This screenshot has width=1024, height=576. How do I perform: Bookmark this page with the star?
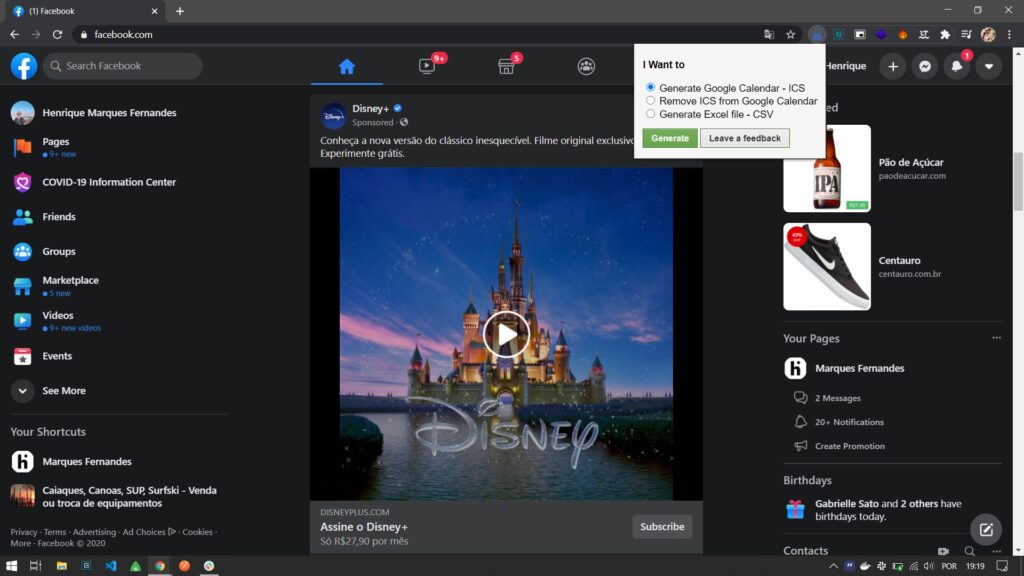coord(790,35)
